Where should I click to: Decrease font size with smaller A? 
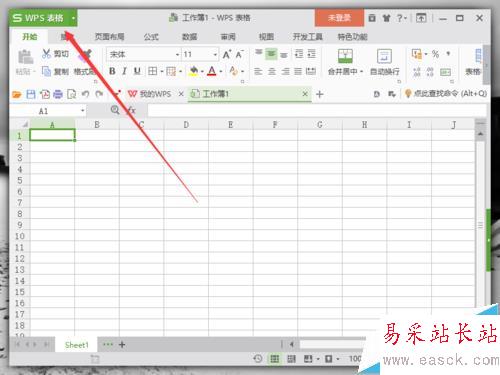pyautogui.click(x=239, y=54)
